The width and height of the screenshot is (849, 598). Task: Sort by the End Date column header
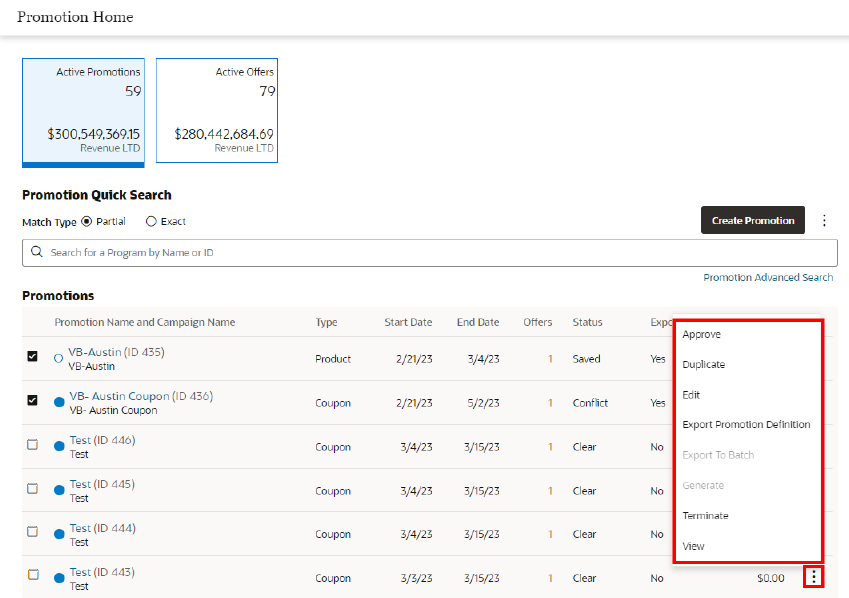pos(478,322)
